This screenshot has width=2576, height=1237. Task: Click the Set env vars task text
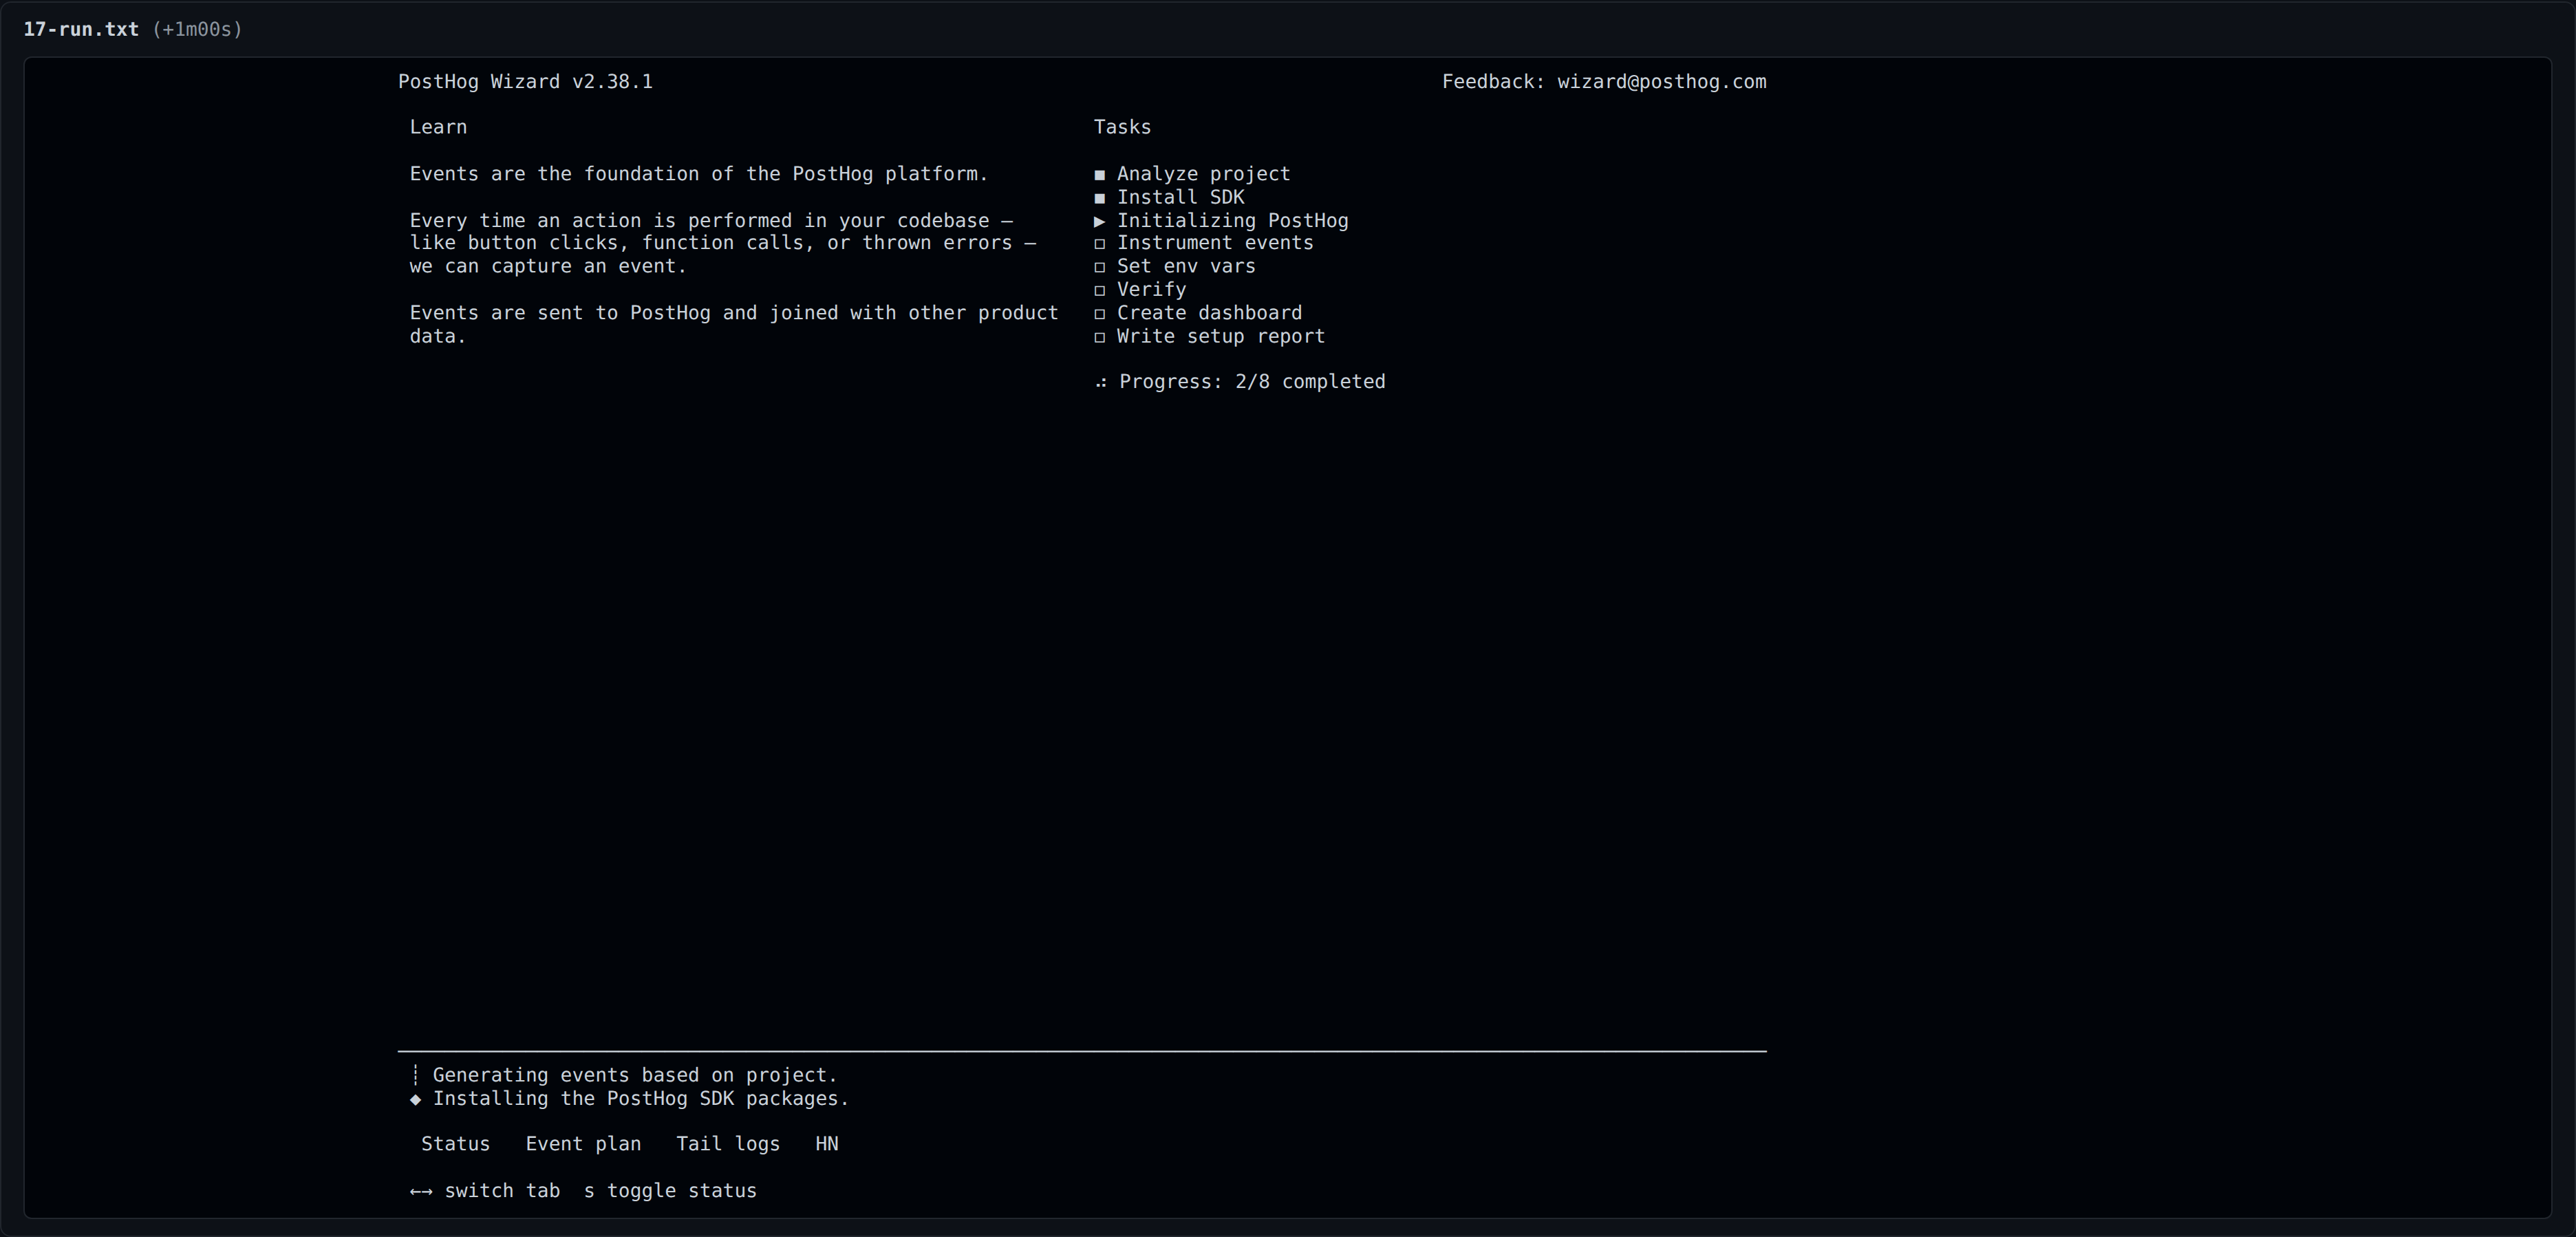pyautogui.click(x=1186, y=266)
